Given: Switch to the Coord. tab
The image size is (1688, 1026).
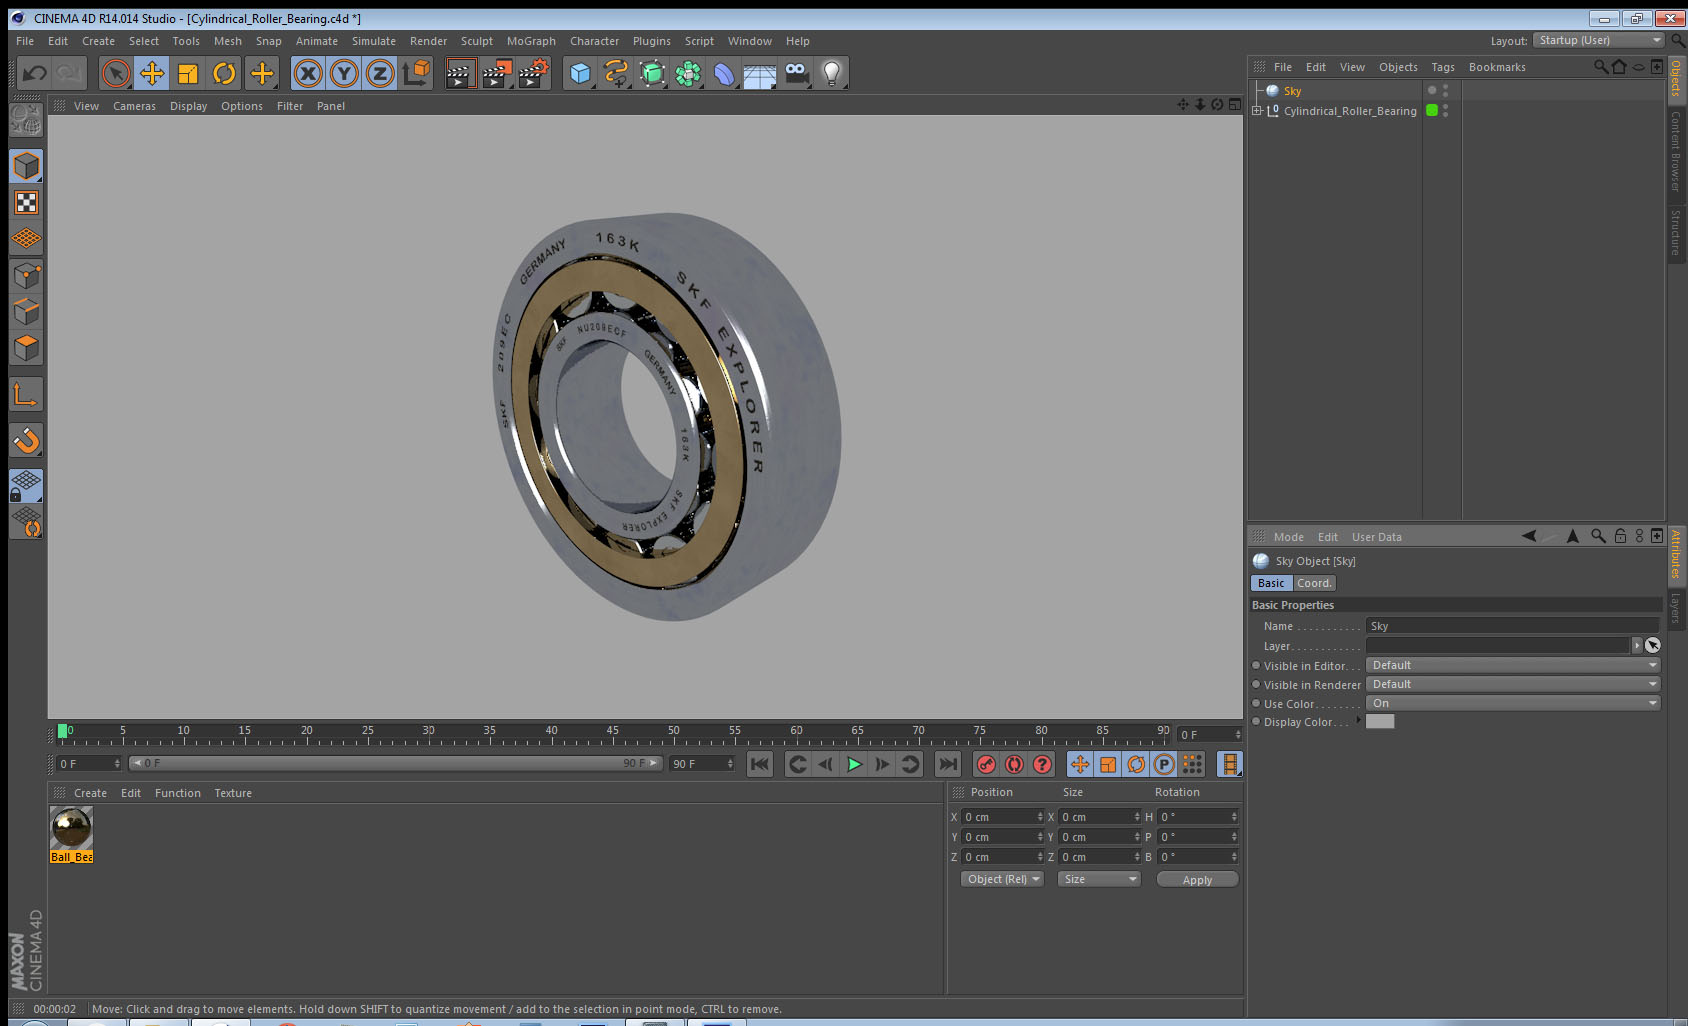Looking at the screenshot, I should [x=1314, y=583].
